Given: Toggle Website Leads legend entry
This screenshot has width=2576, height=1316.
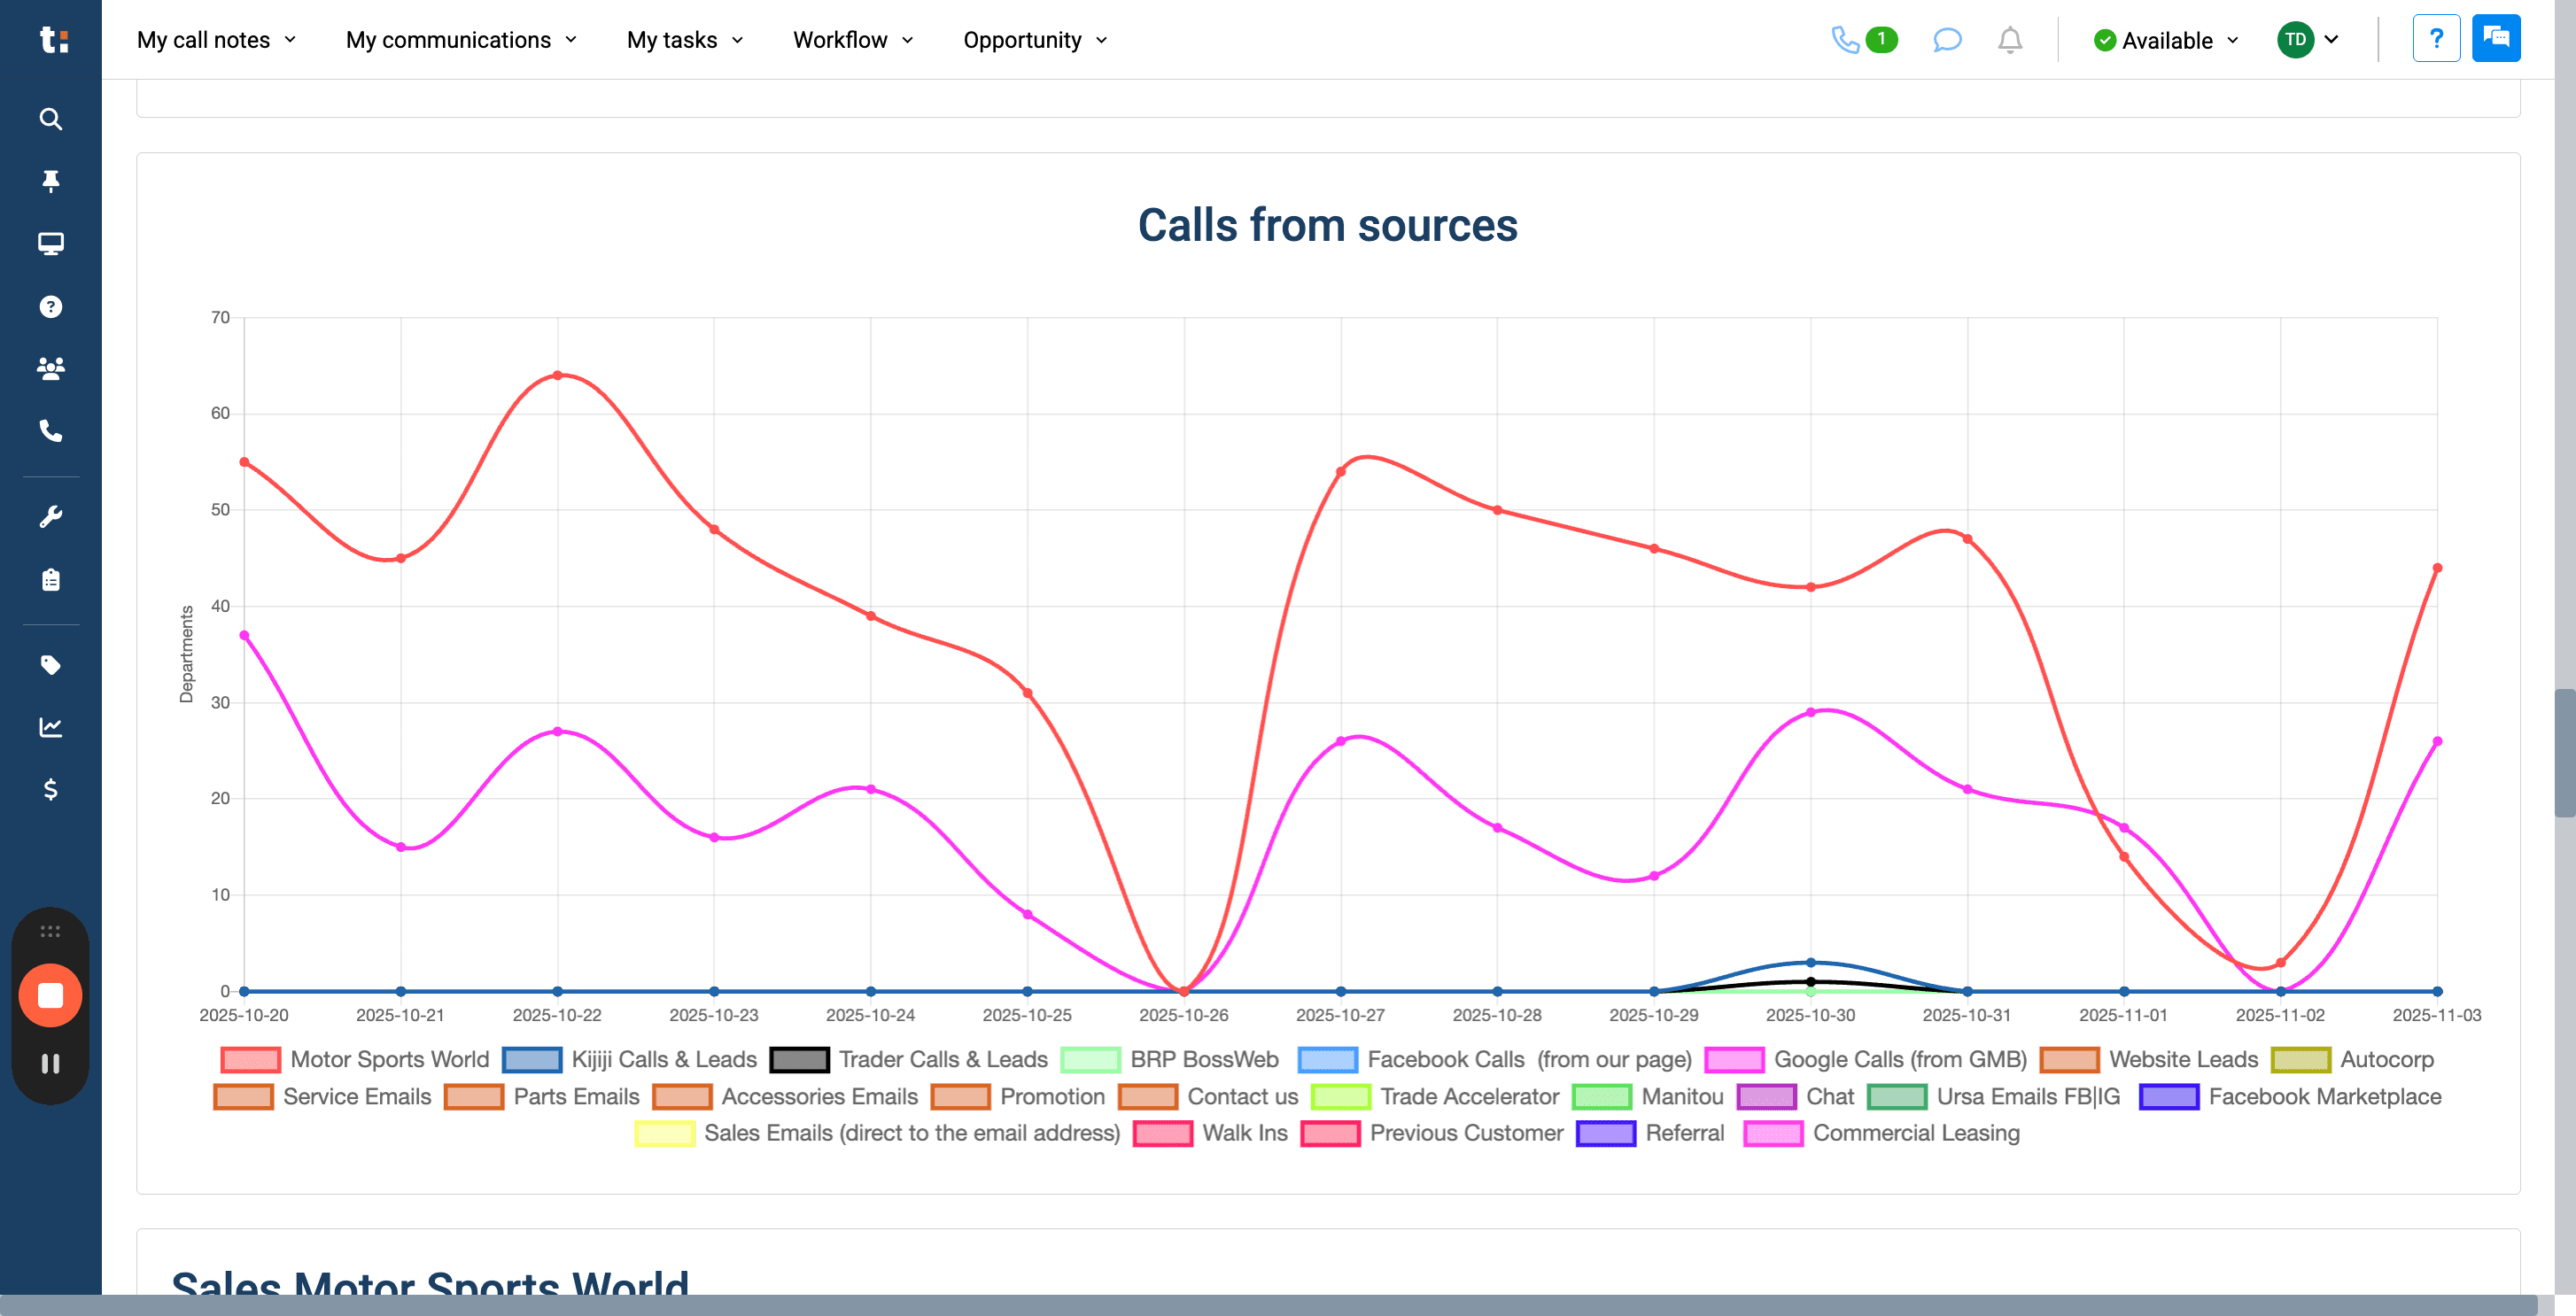Looking at the screenshot, I should [2149, 1059].
